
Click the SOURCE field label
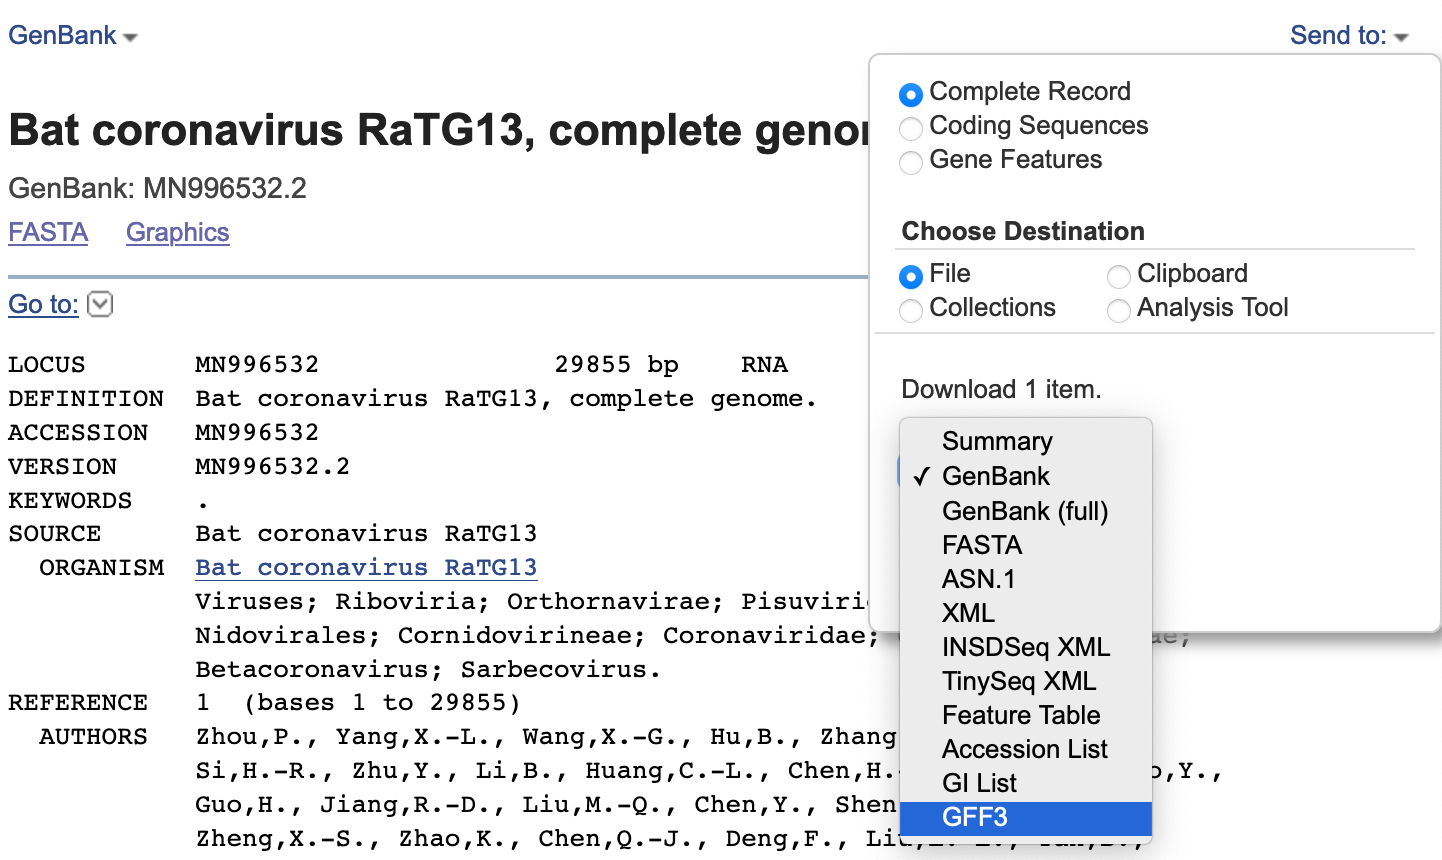(55, 533)
